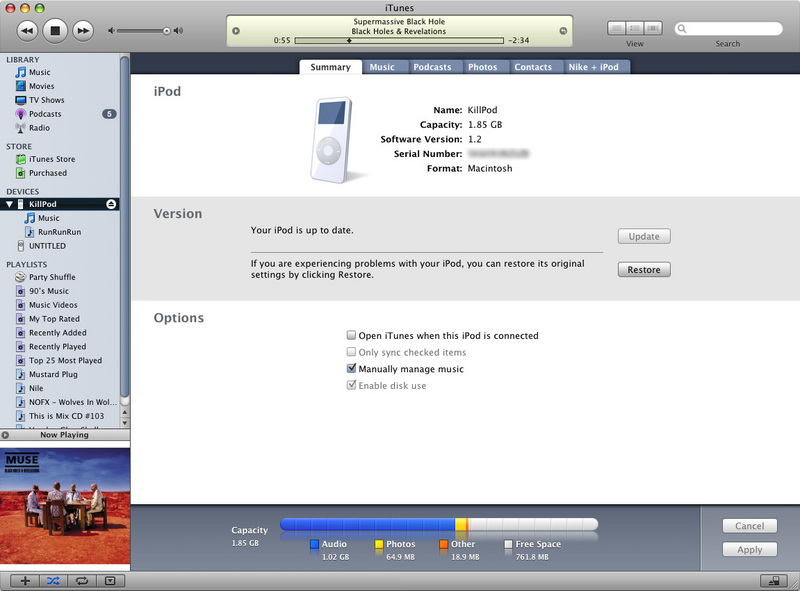Mute using the low volume speaker icon
Viewport: 800px width, 591px height.
point(111,31)
